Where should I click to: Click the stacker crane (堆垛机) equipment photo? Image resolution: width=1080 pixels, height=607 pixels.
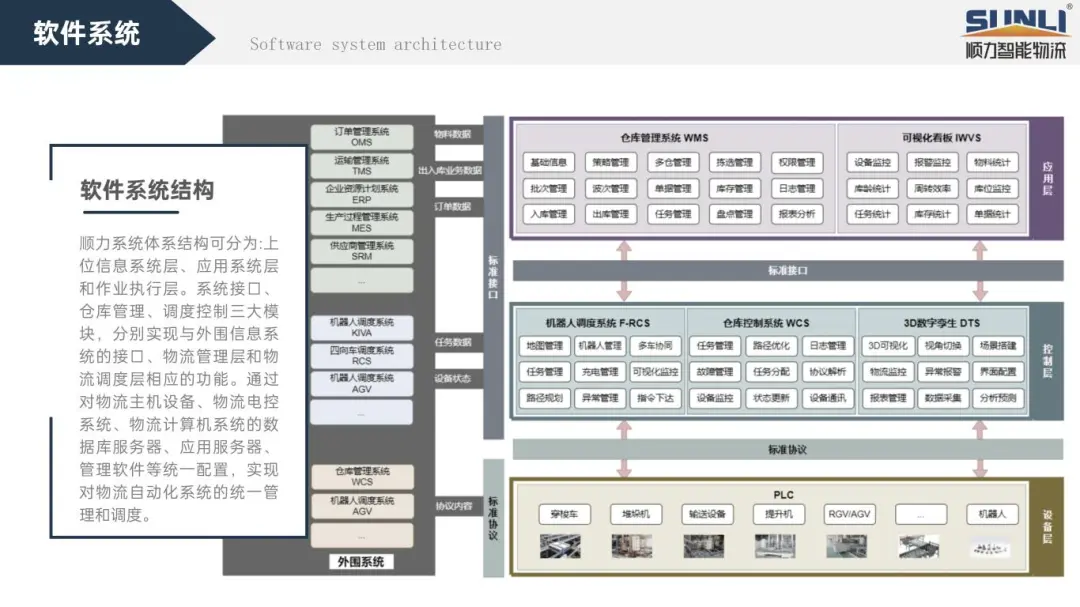coord(632,546)
